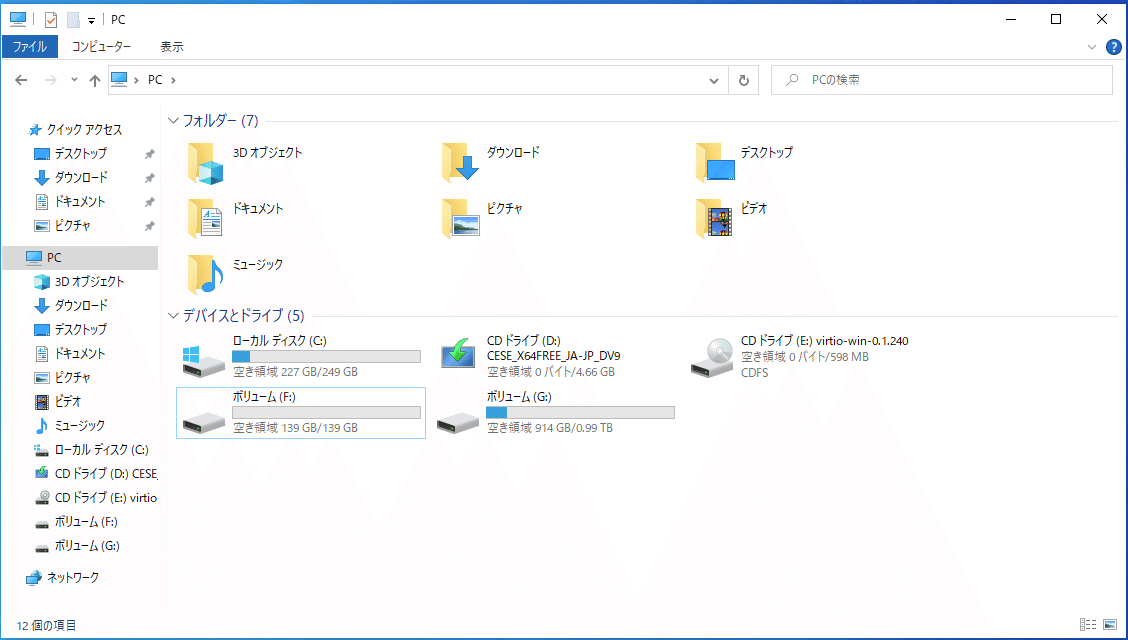Click the Properties icon in quick access toolbar
Image resolution: width=1128 pixels, height=640 pixels.
point(50,19)
